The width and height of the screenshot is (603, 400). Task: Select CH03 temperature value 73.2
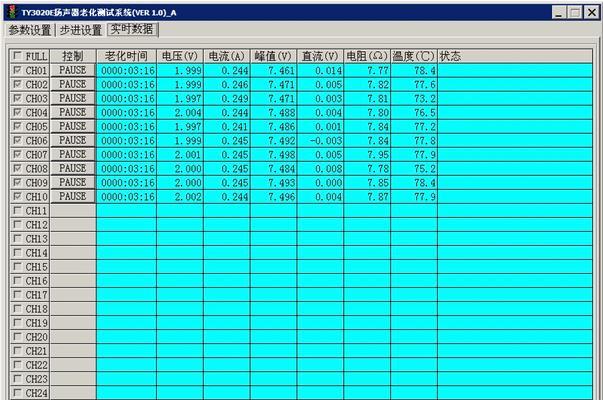click(414, 98)
